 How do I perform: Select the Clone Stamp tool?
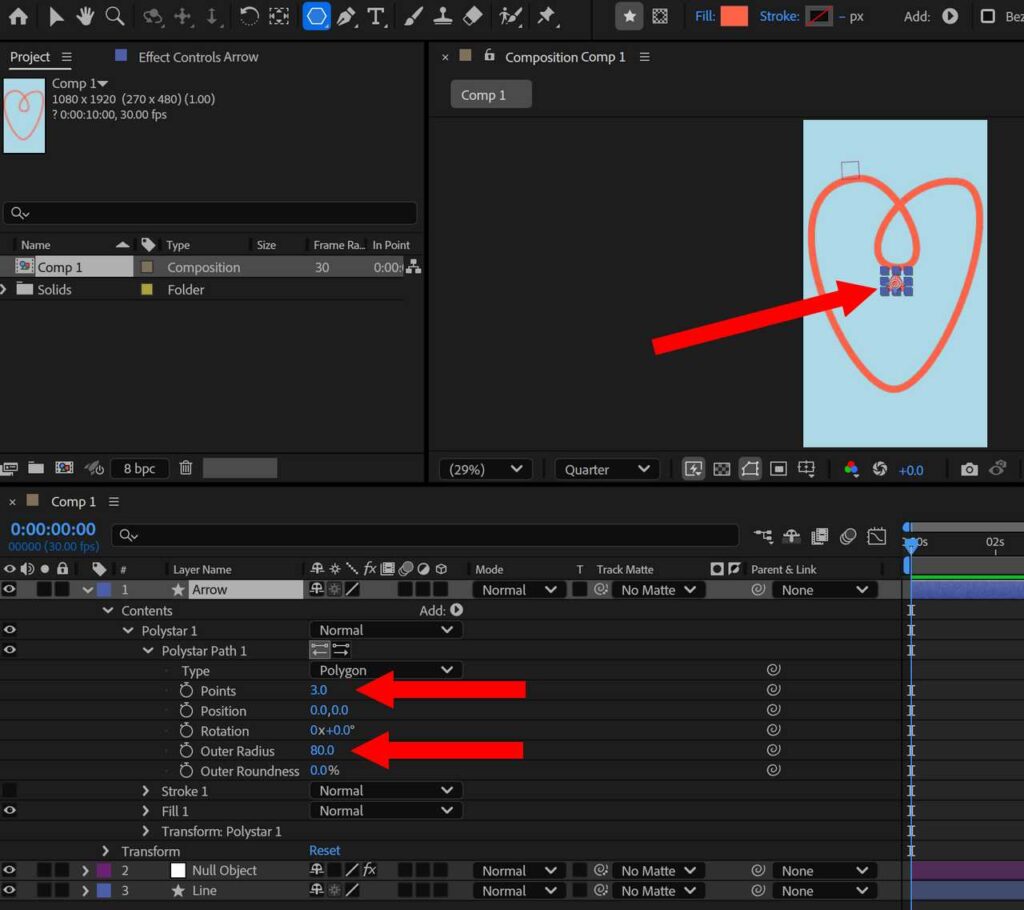click(443, 16)
